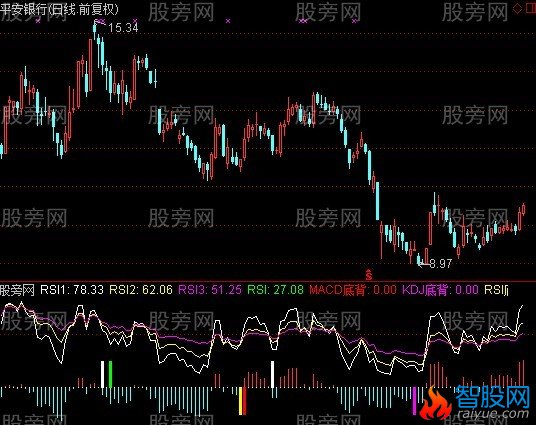Click the candlestick at the 15.34 peak

tap(95, 30)
